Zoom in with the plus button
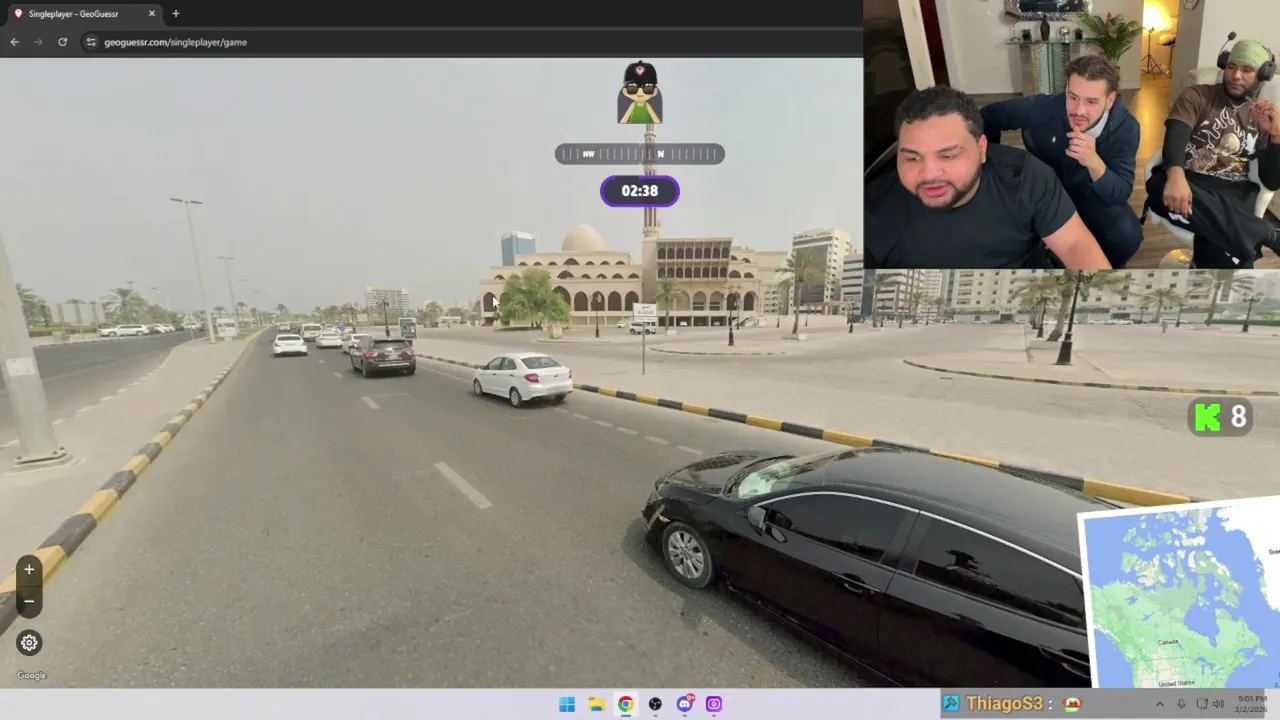The image size is (1280, 720). [x=29, y=570]
